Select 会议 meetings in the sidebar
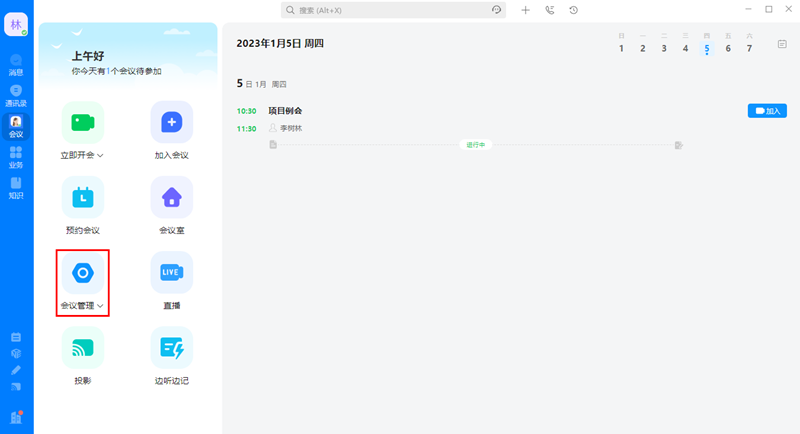This screenshot has height=434, width=800. (x=16, y=126)
